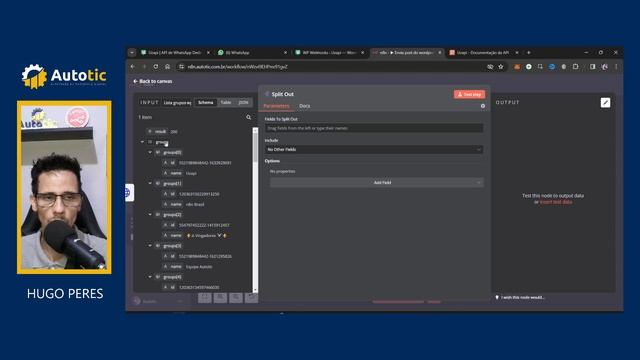
Task: Open the blue circular extension icon
Action: tap(552, 67)
